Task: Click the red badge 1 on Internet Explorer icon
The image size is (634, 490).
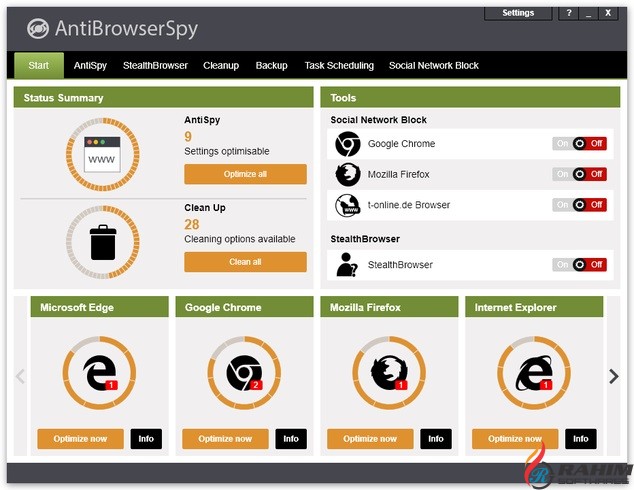Action: pos(546,385)
